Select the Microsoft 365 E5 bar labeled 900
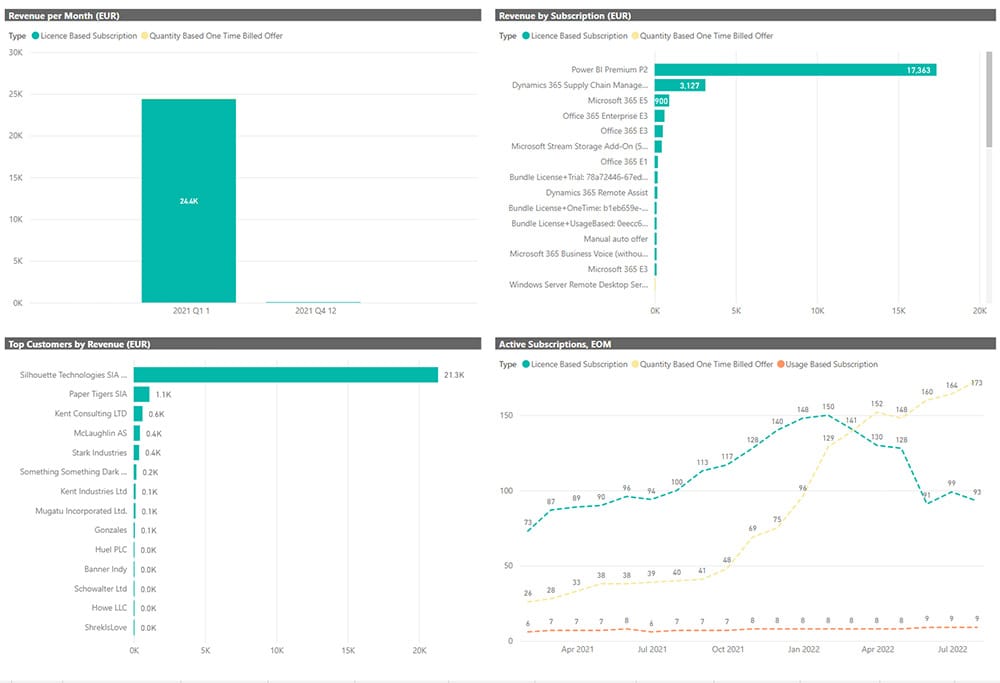The image size is (1000, 683). pos(661,101)
